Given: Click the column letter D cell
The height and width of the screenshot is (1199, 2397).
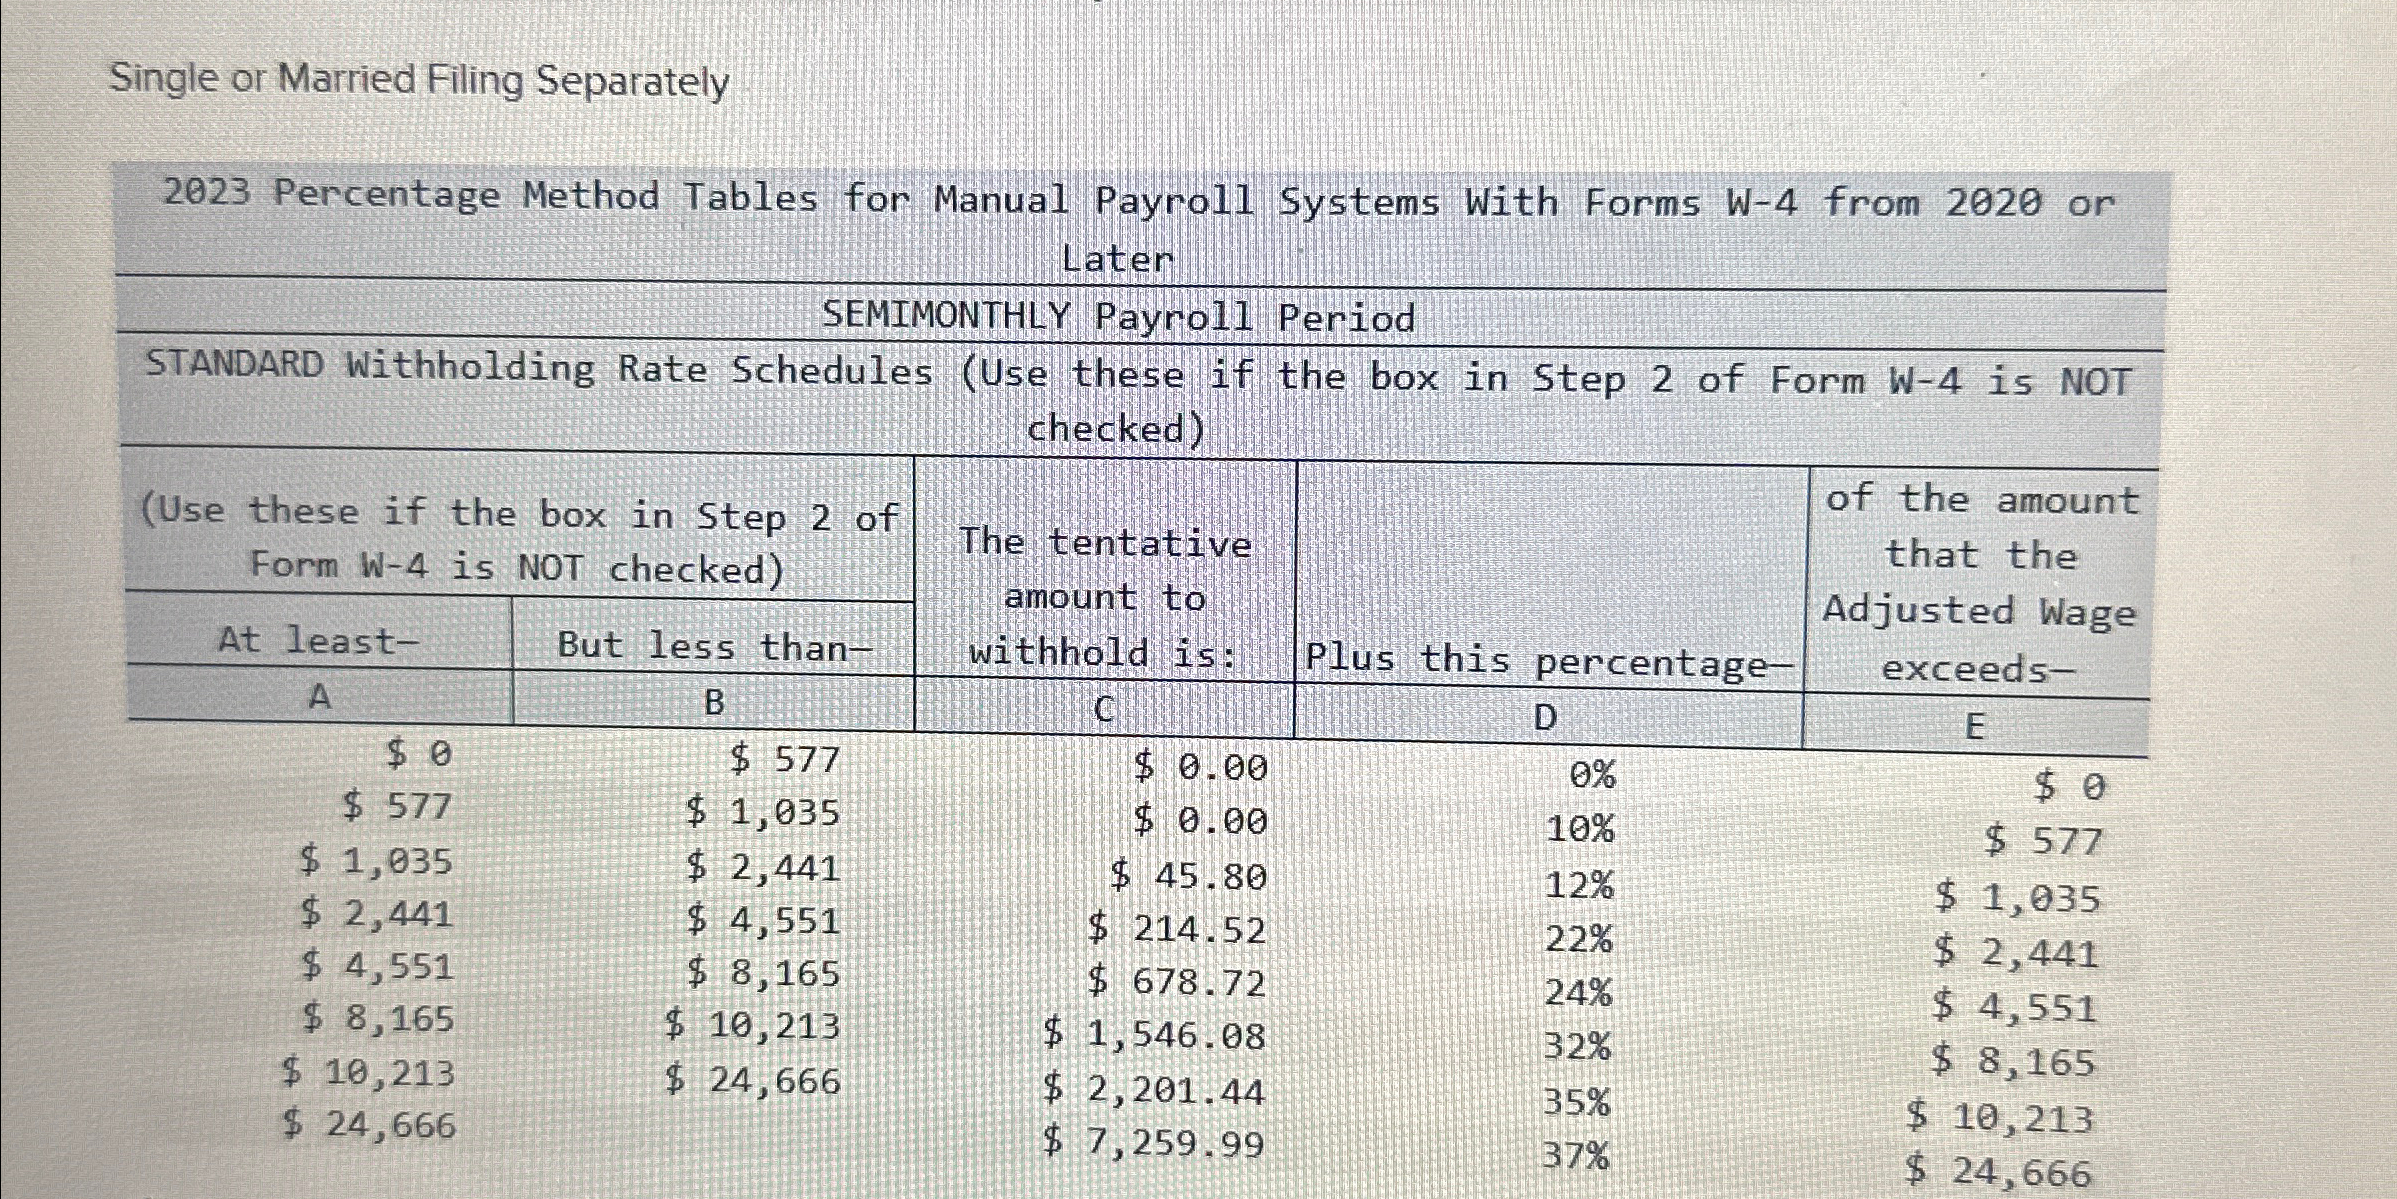Looking at the screenshot, I should pos(1545,717).
